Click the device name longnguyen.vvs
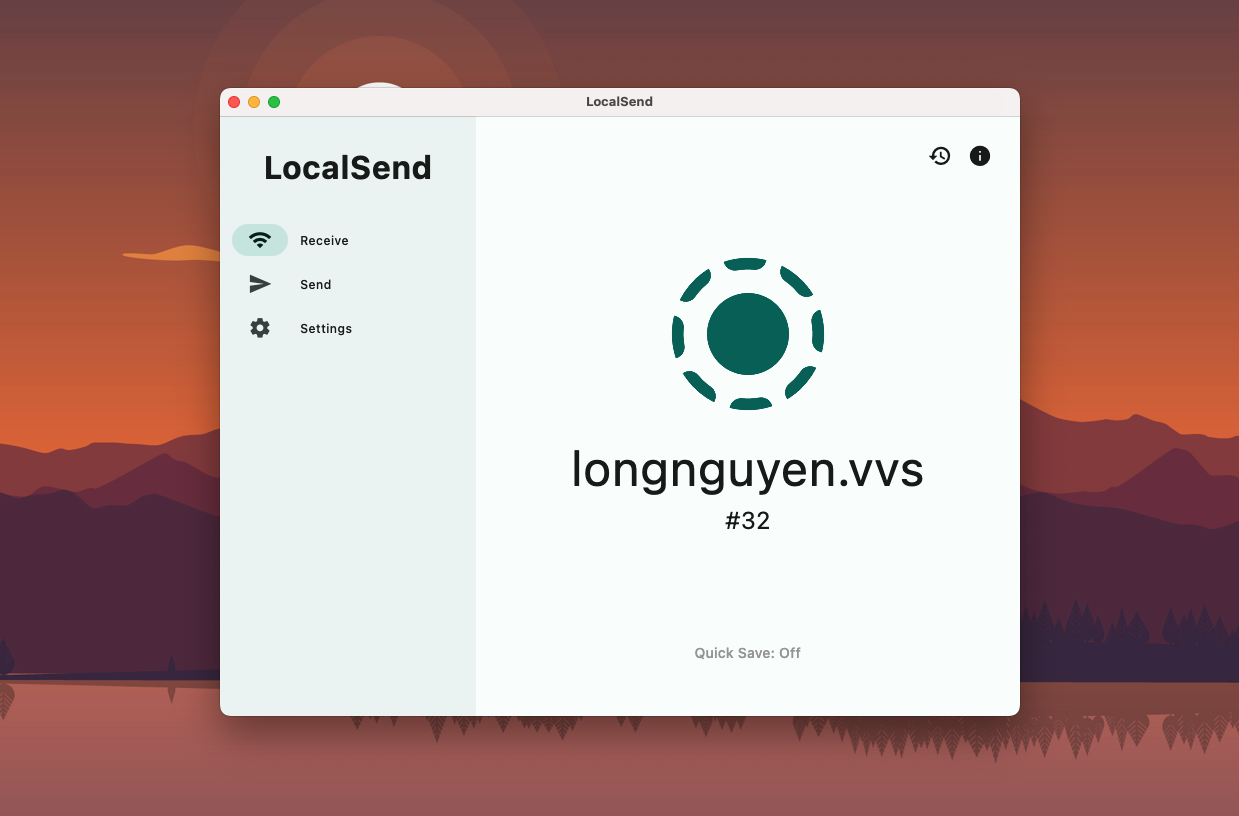This screenshot has width=1239, height=816. (x=747, y=469)
